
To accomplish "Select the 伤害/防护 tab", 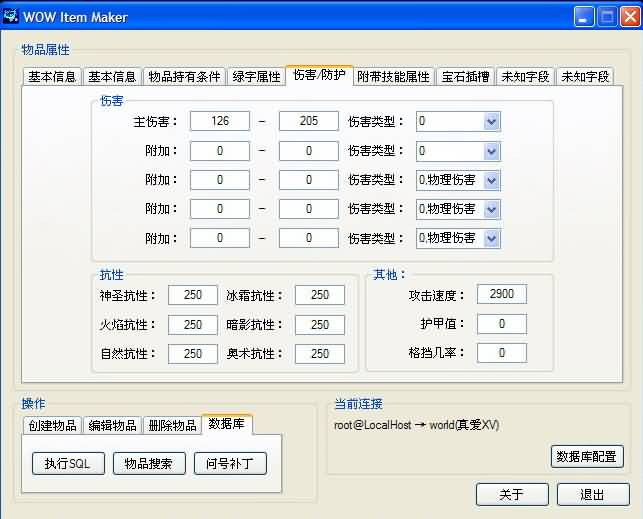I will (319, 75).
